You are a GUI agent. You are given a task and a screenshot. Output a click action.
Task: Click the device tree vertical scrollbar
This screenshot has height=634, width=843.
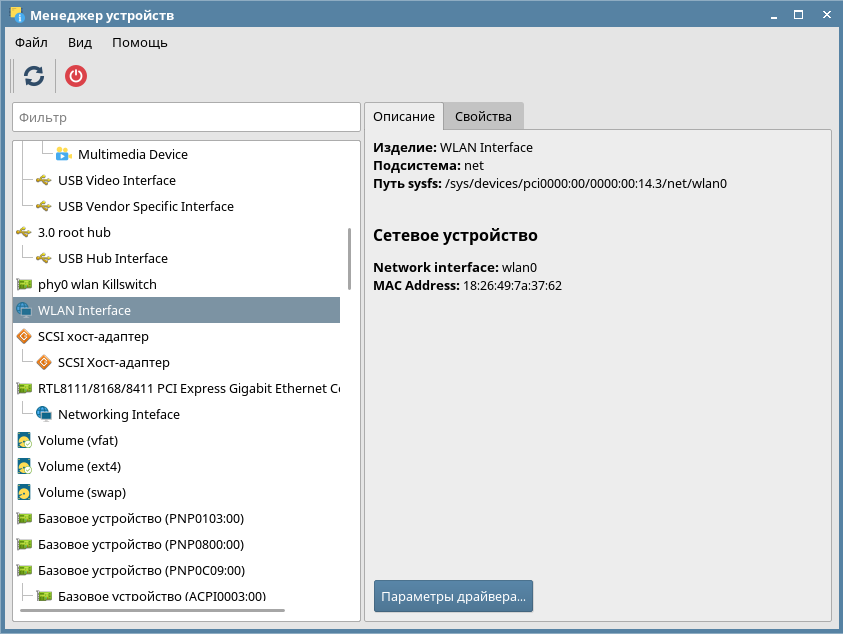(349, 258)
